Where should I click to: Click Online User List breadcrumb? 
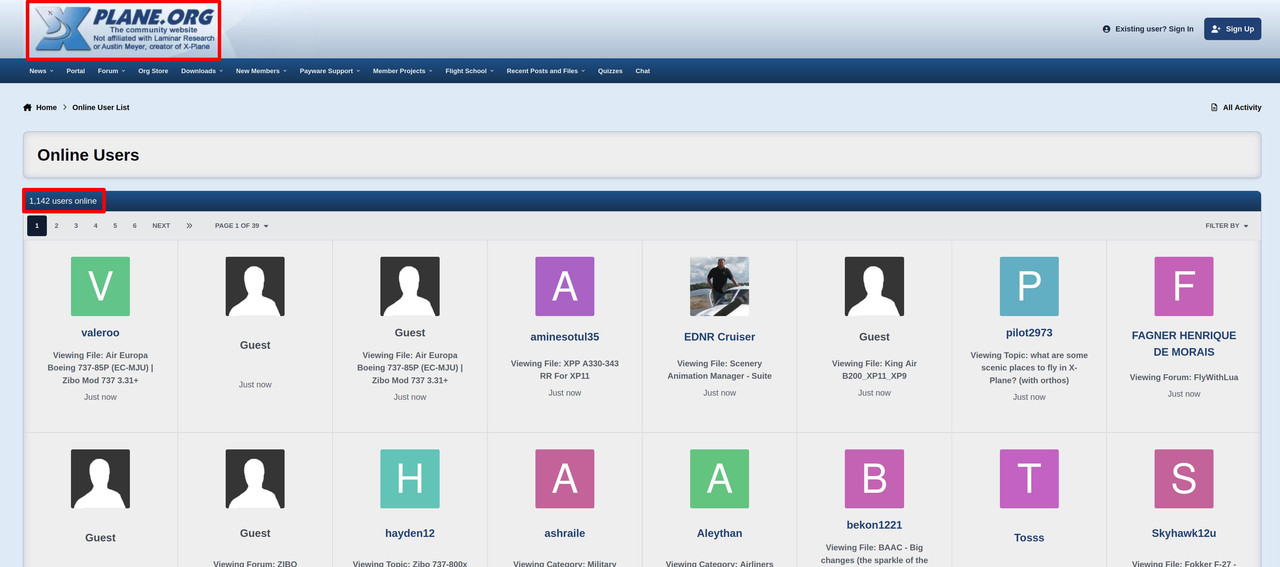[x=101, y=107]
